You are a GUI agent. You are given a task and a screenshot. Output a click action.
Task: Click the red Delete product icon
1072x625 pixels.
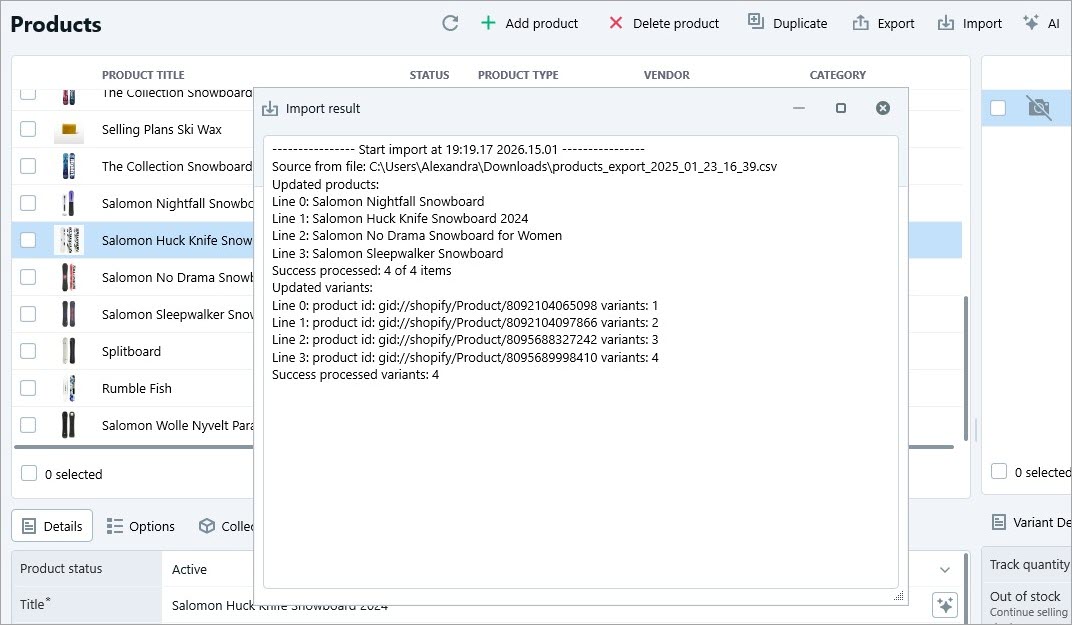614,22
